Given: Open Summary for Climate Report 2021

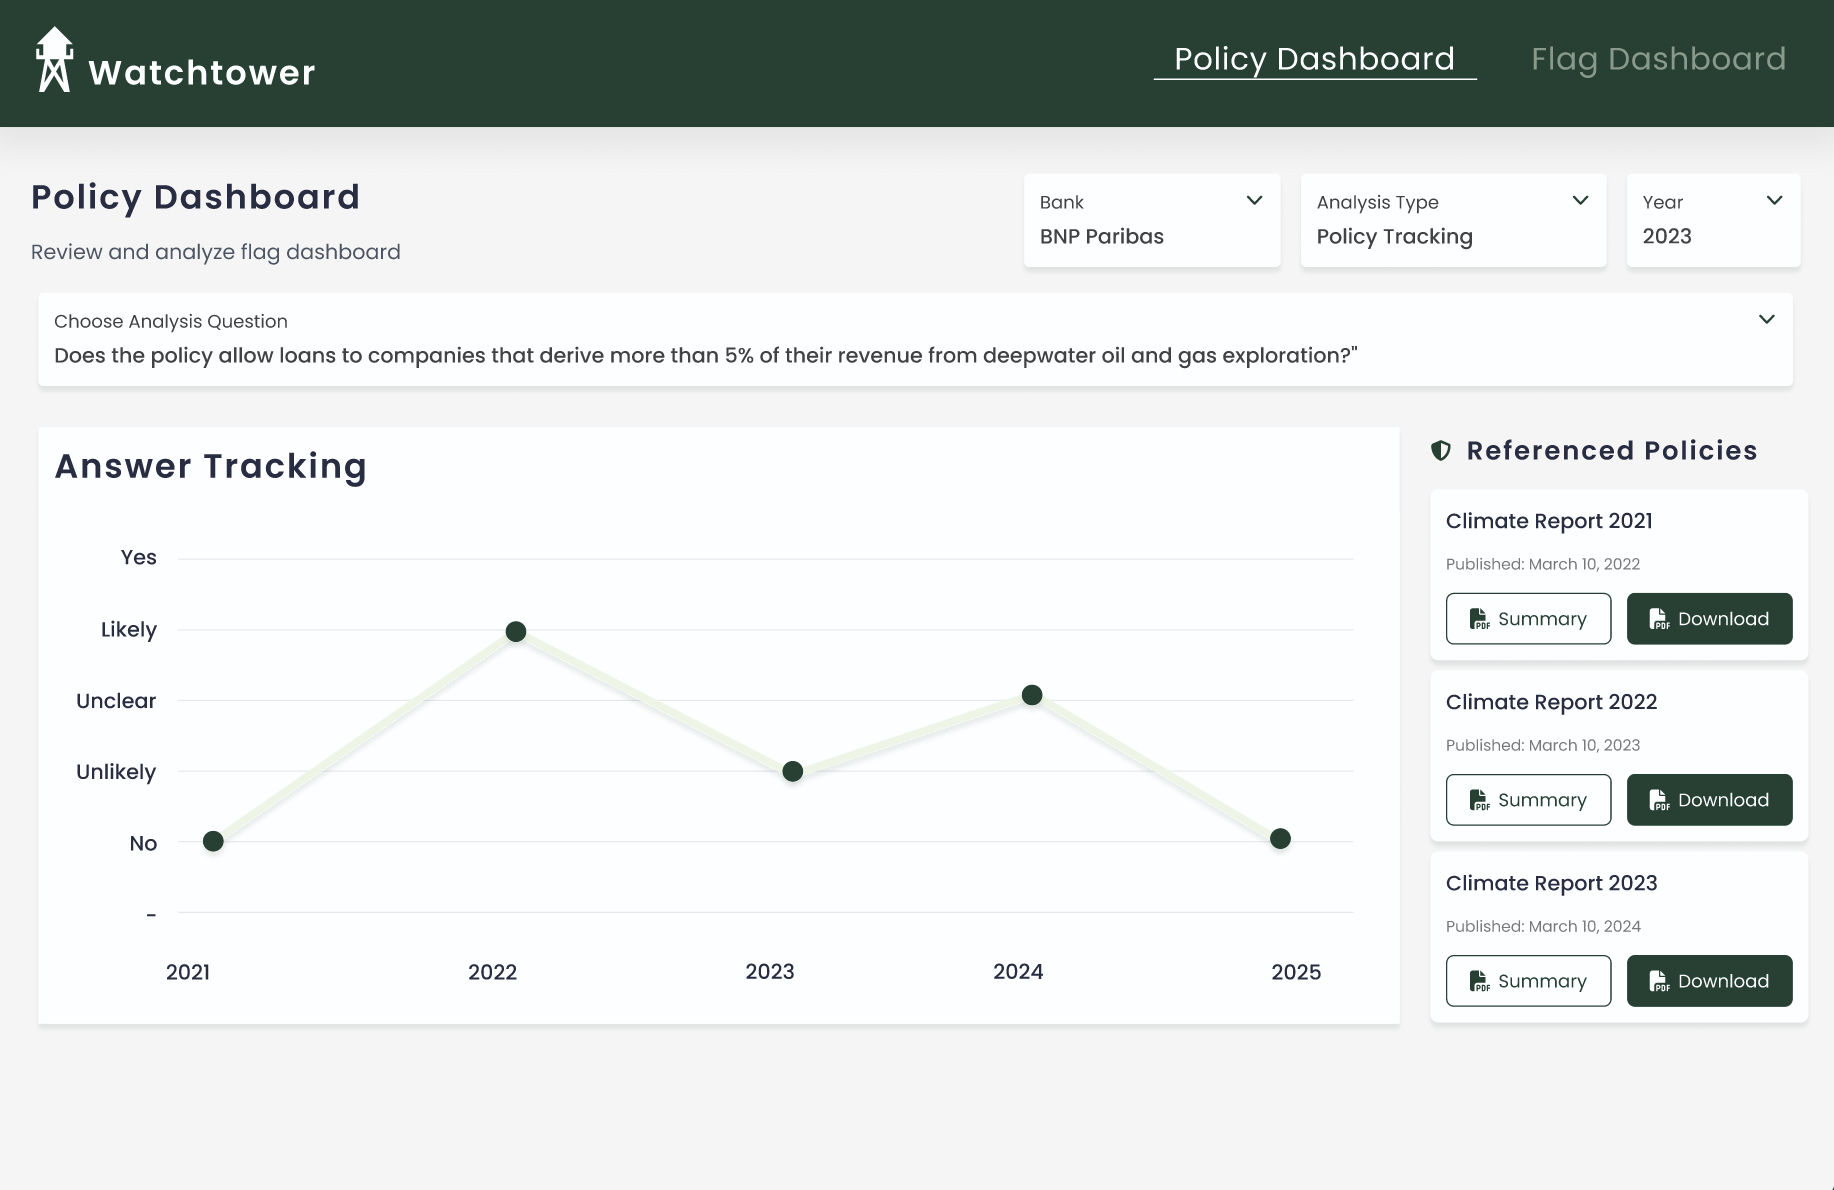Looking at the screenshot, I should click(1528, 619).
